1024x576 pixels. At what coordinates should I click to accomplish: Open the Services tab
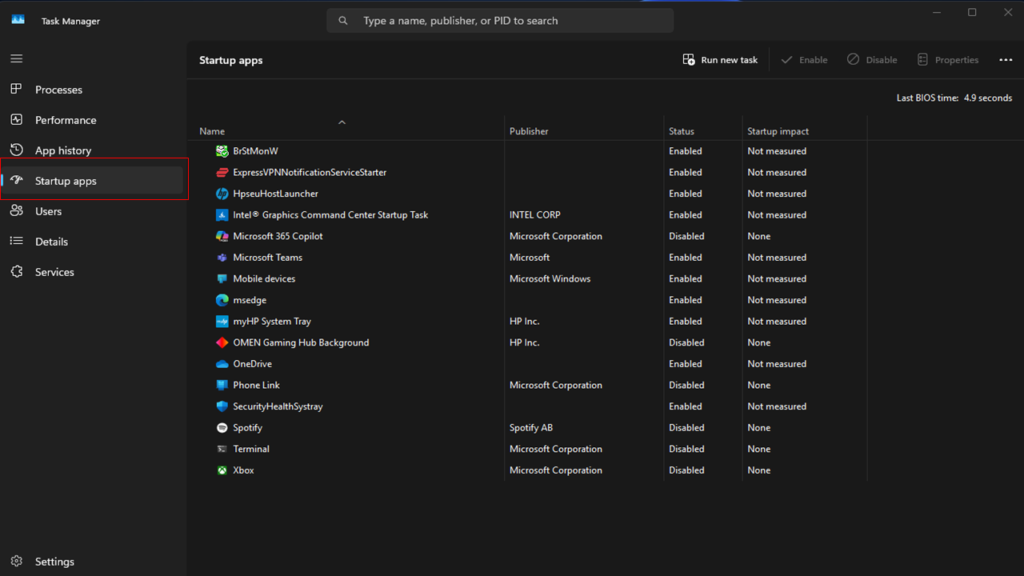(93, 272)
